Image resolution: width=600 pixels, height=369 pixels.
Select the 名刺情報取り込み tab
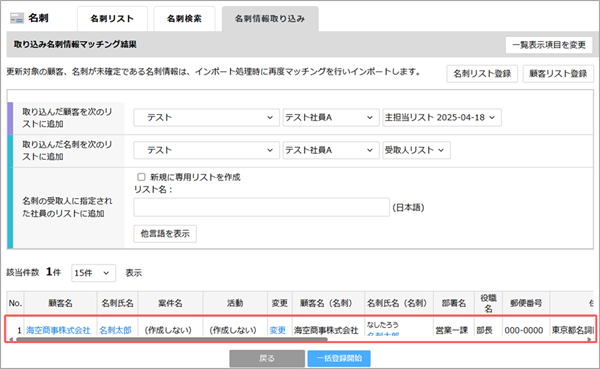point(270,19)
